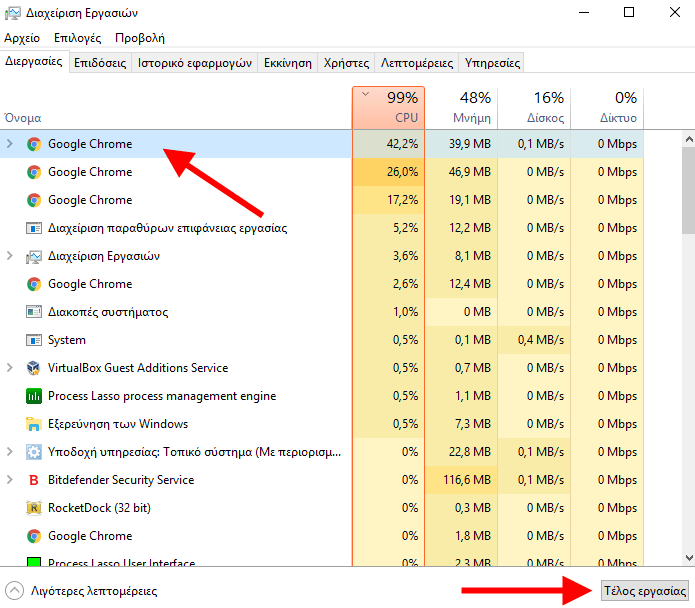Screen dimensions: 695x608
Task: Select the 19,1 MB memory cell
Action: click(461, 200)
